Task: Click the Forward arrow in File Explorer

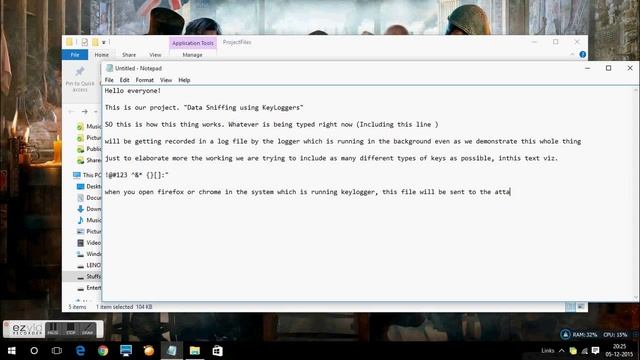Action: pyautogui.click(x=84, y=111)
